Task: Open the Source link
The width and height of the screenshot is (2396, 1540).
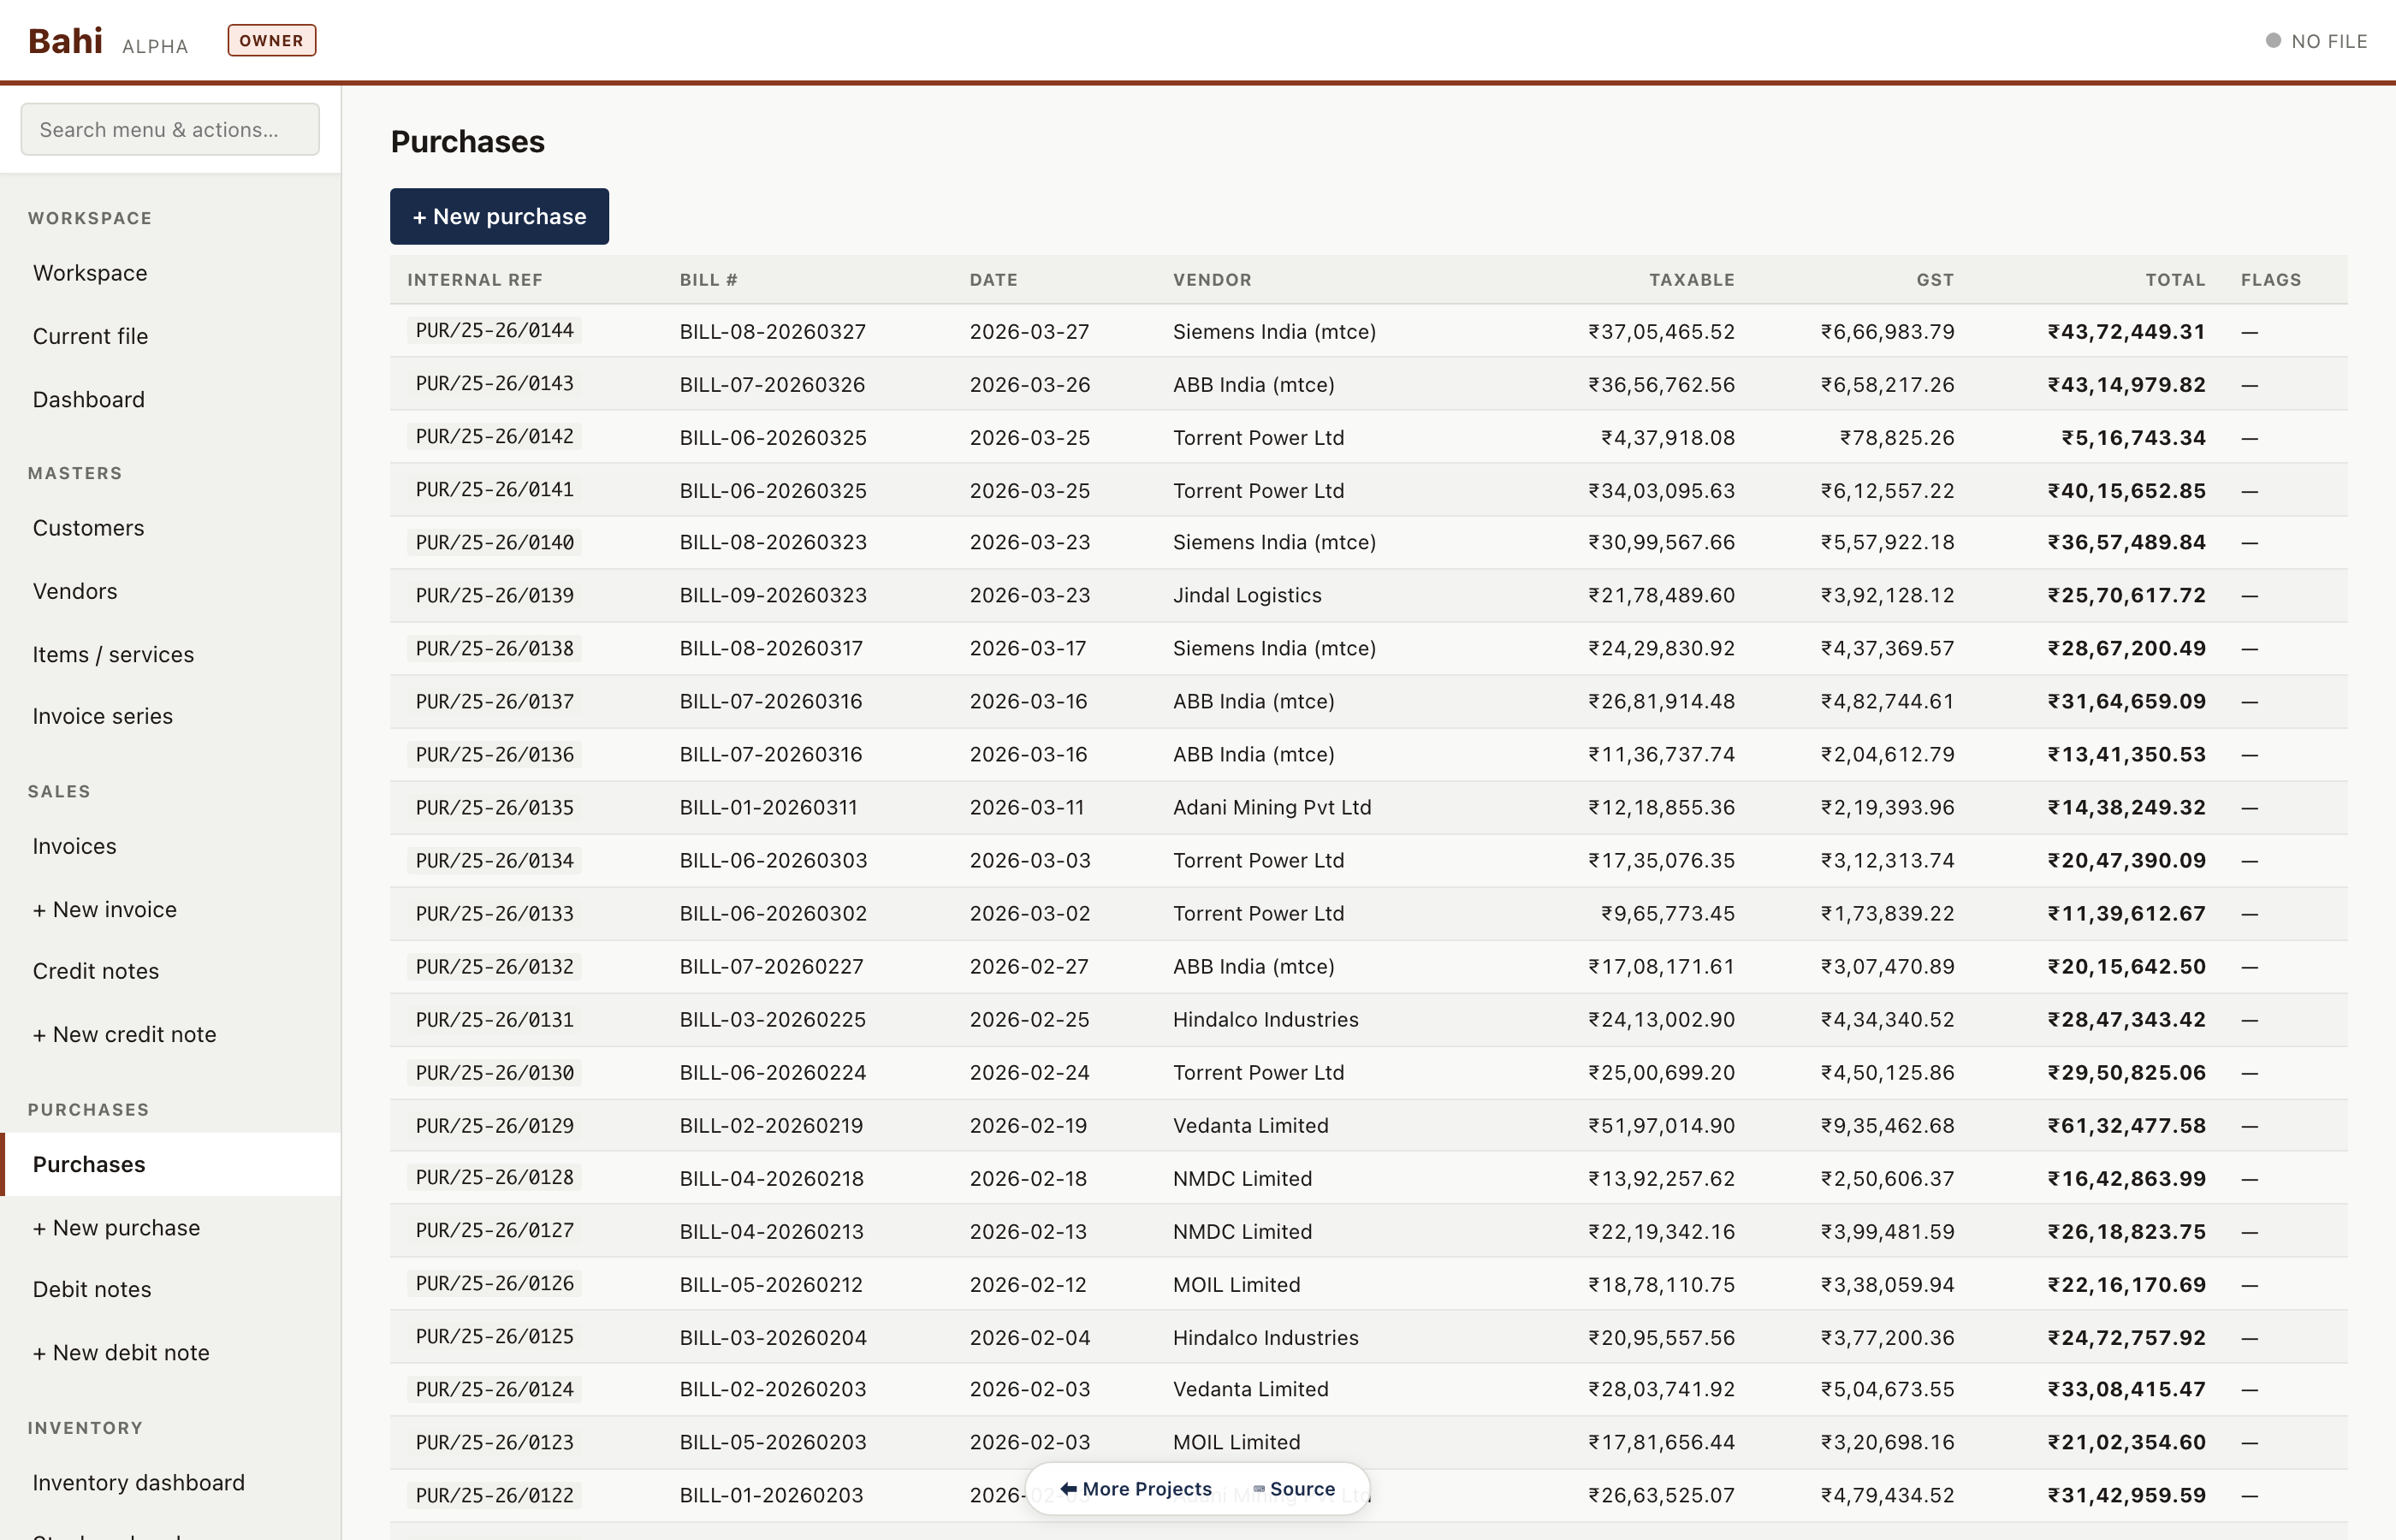Action: (x=1295, y=1489)
